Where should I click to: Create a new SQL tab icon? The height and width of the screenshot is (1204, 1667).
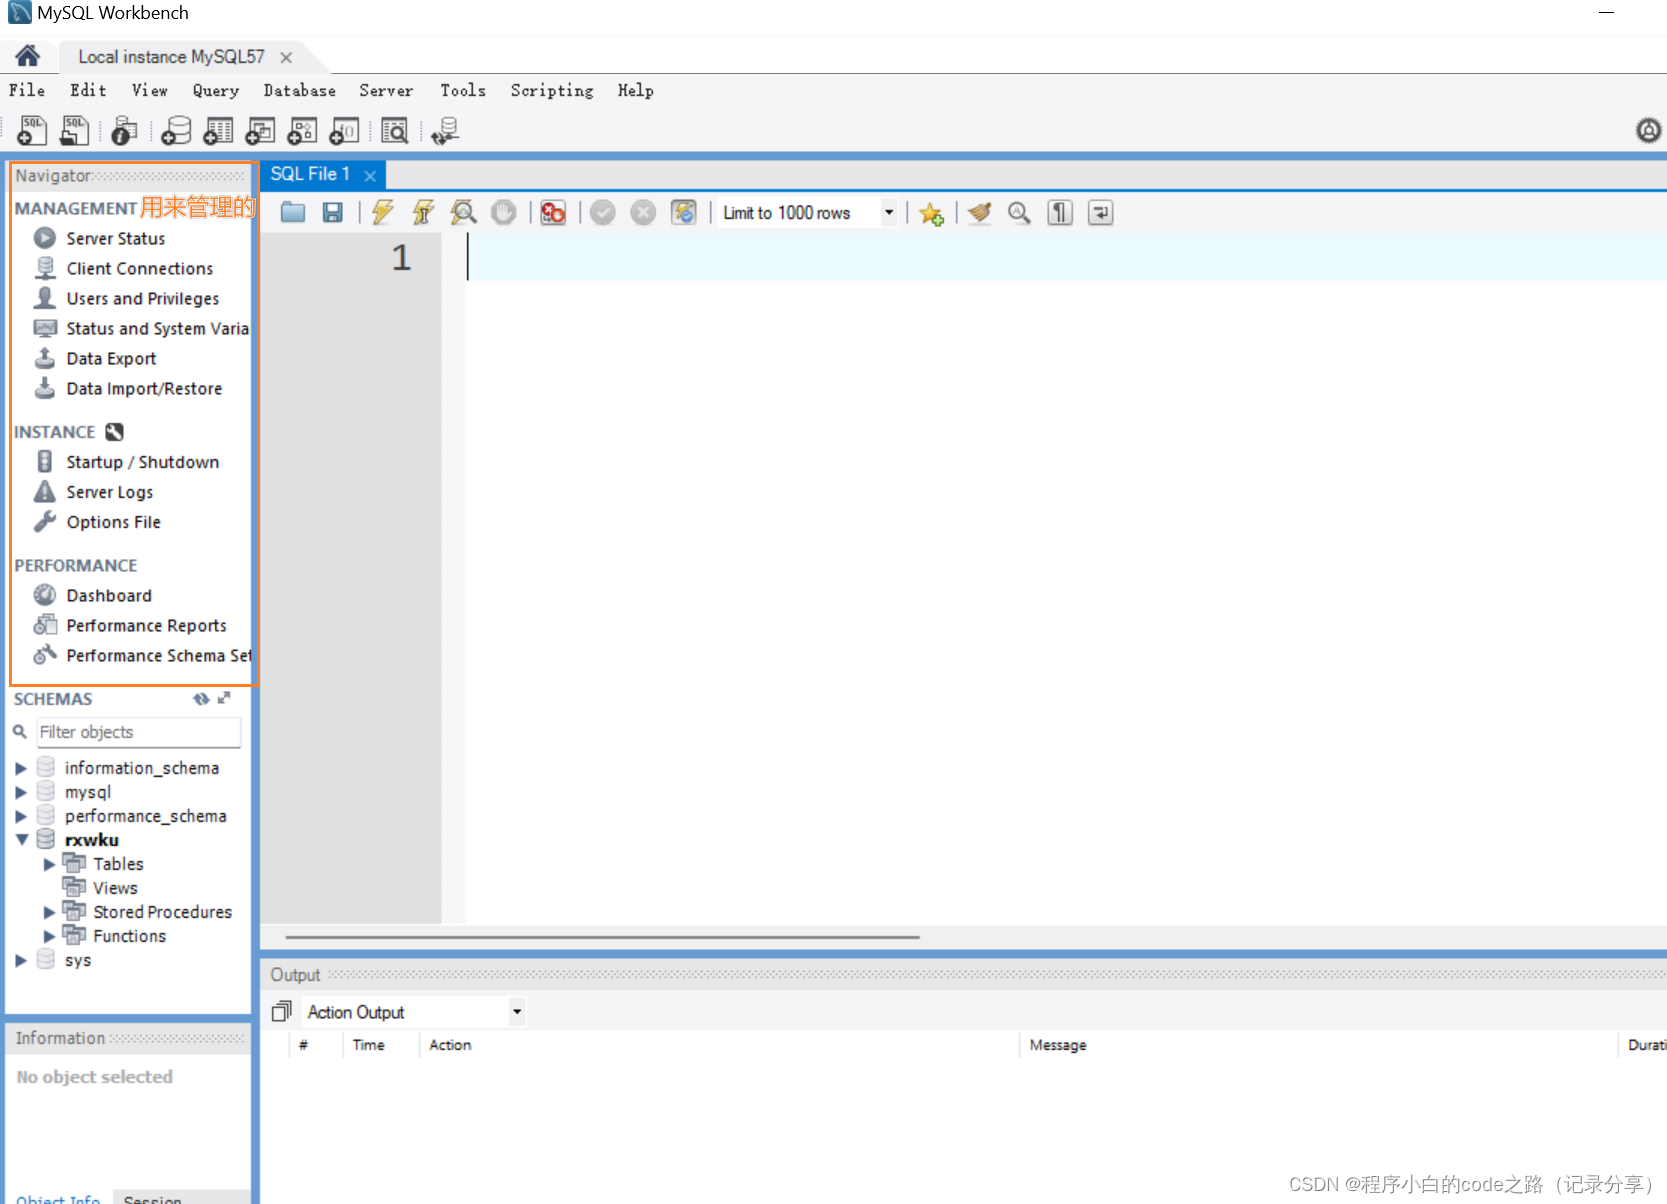click(x=32, y=130)
